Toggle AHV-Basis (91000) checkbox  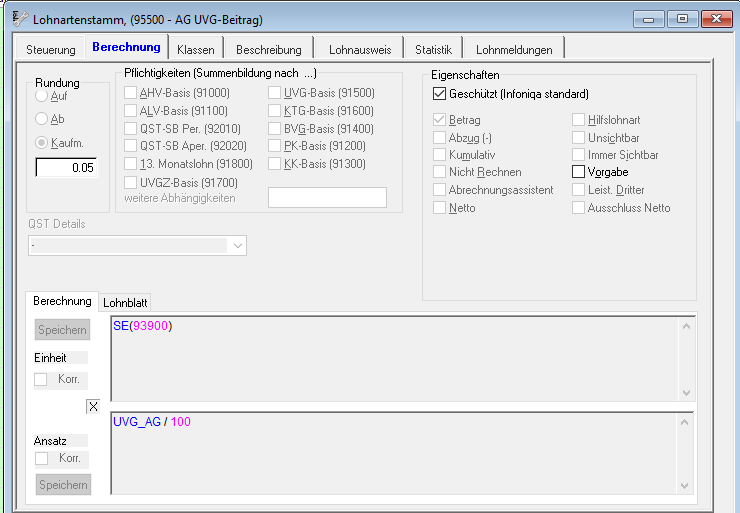tap(130, 93)
